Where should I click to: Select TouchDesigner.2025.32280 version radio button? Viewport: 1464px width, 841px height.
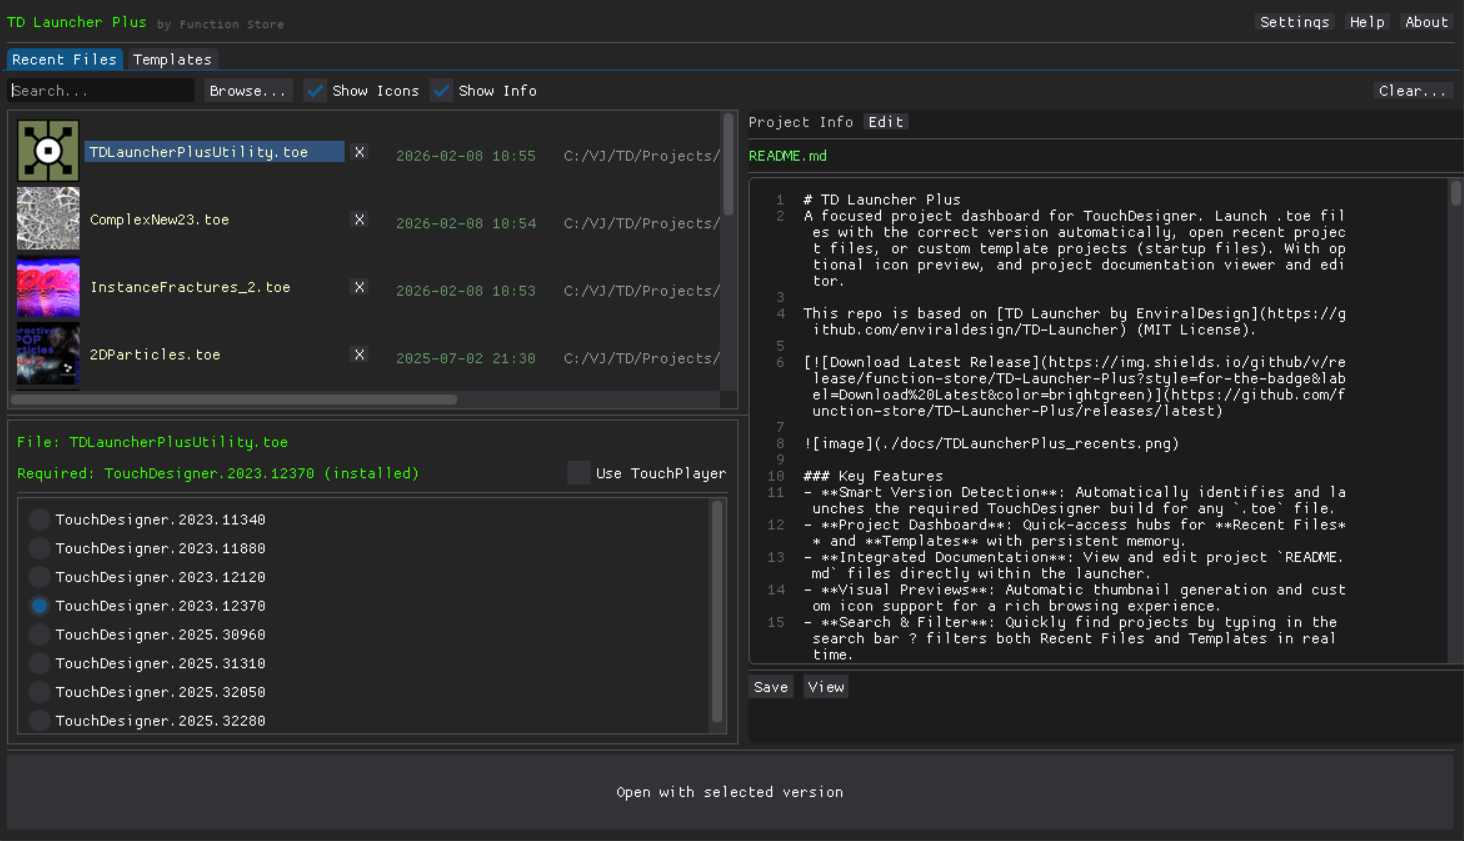click(x=39, y=721)
